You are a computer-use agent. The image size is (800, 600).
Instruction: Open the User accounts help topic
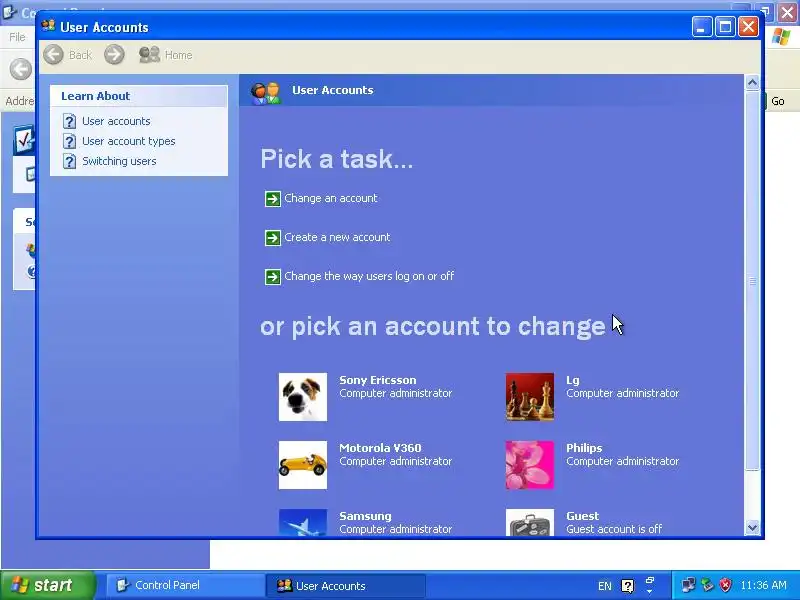116,121
